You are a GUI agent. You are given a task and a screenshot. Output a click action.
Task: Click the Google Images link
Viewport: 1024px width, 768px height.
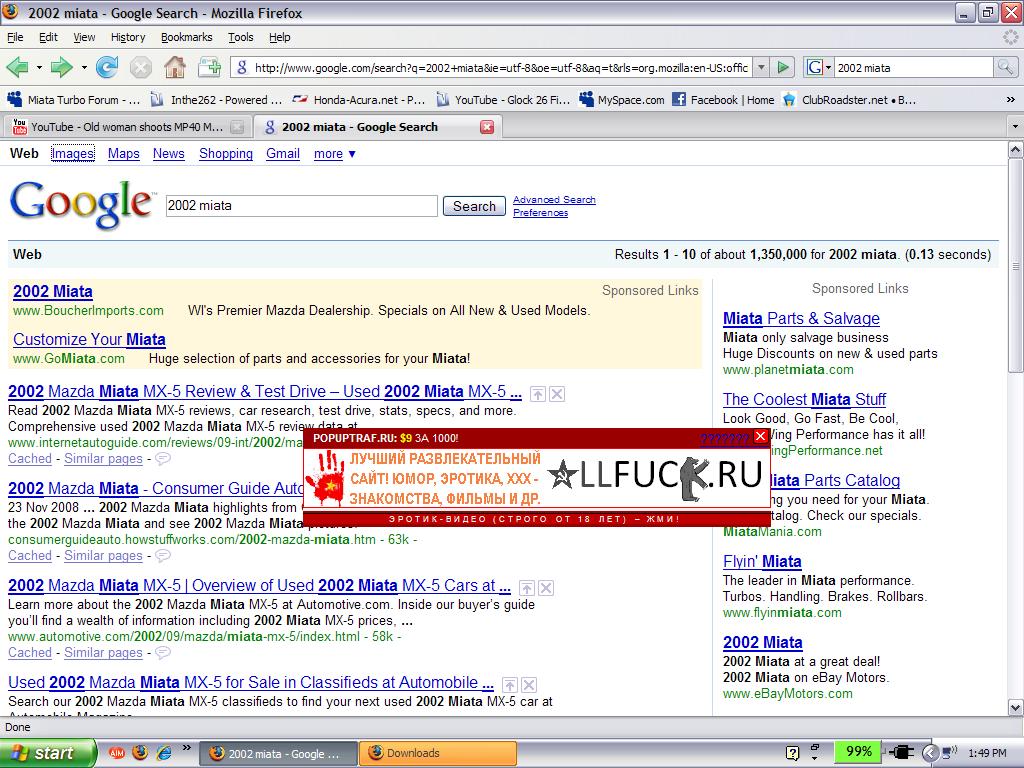[x=72, y=153]
